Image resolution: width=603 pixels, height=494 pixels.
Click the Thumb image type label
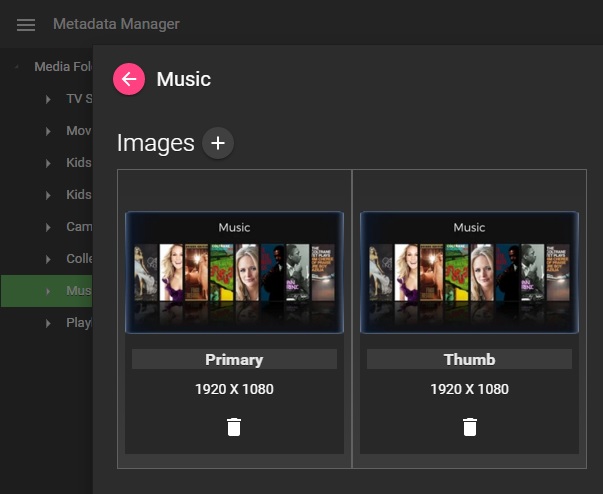coord(469,359)
